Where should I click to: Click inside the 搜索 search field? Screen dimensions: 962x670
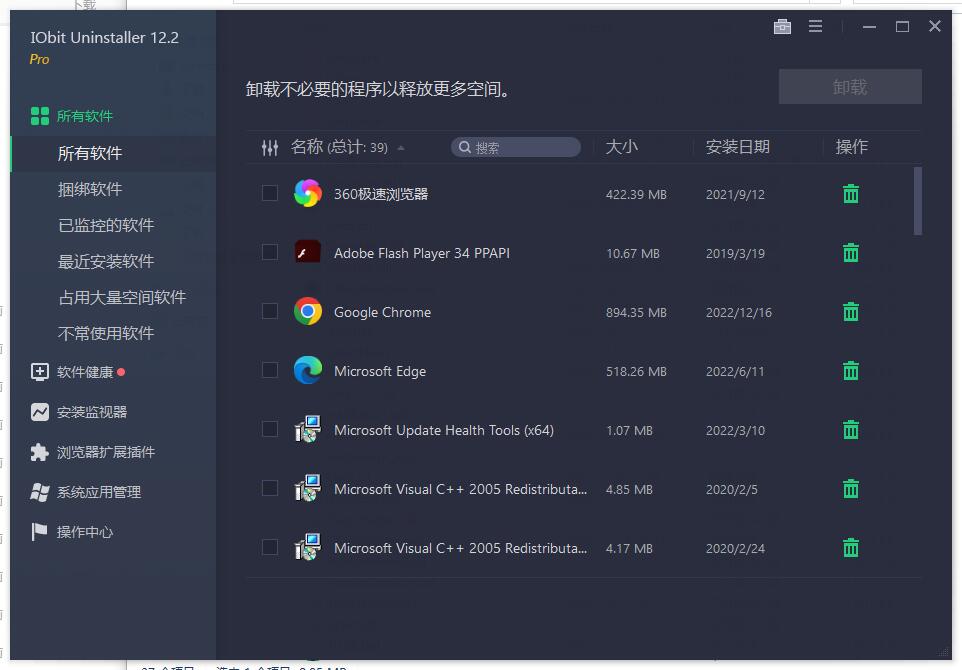tap(515, 146)
